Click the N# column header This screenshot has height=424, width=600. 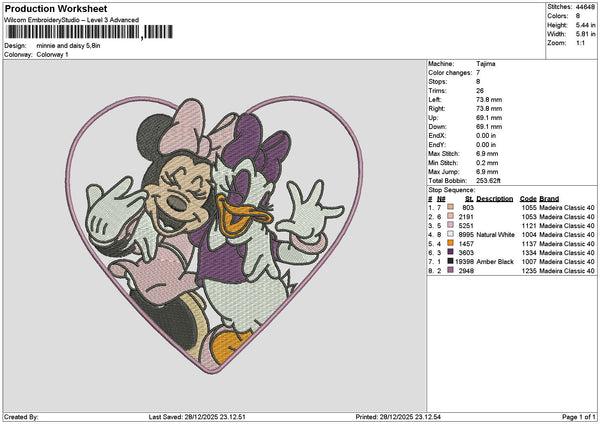pyautogui.click(x=441, y=199)
